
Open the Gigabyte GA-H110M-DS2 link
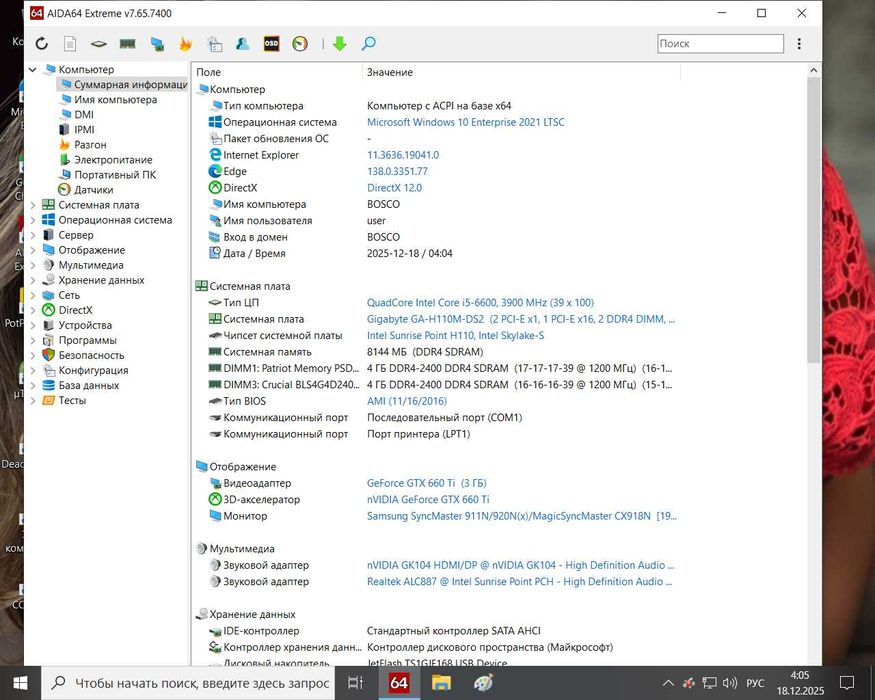click(521, 319)
